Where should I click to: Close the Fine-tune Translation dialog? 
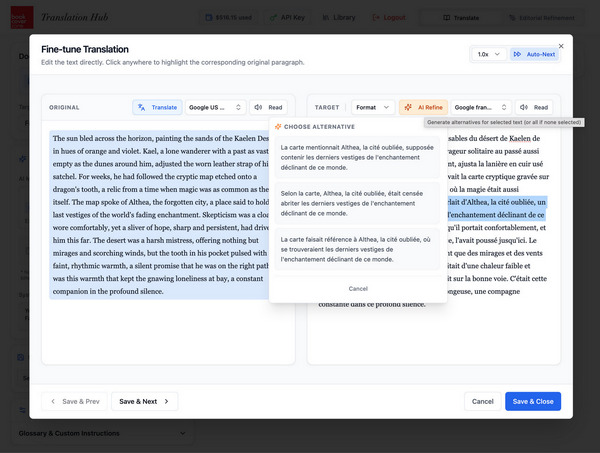pyautogui.click(x=561, y=46)
